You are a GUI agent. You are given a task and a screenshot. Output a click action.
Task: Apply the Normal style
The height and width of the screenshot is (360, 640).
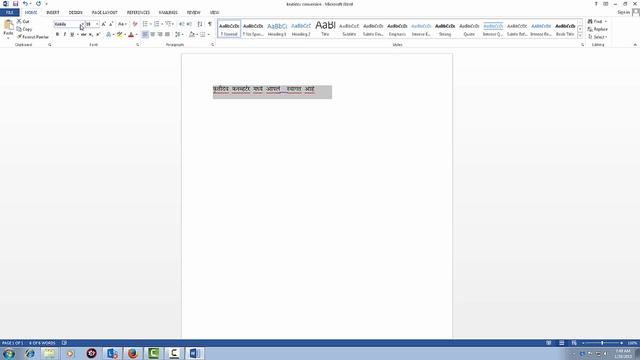229,29
